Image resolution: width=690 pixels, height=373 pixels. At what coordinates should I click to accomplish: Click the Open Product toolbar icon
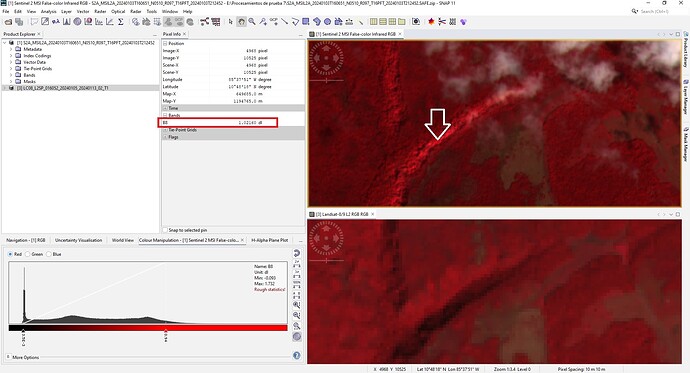pyautogui.click(x=8, y=22)
